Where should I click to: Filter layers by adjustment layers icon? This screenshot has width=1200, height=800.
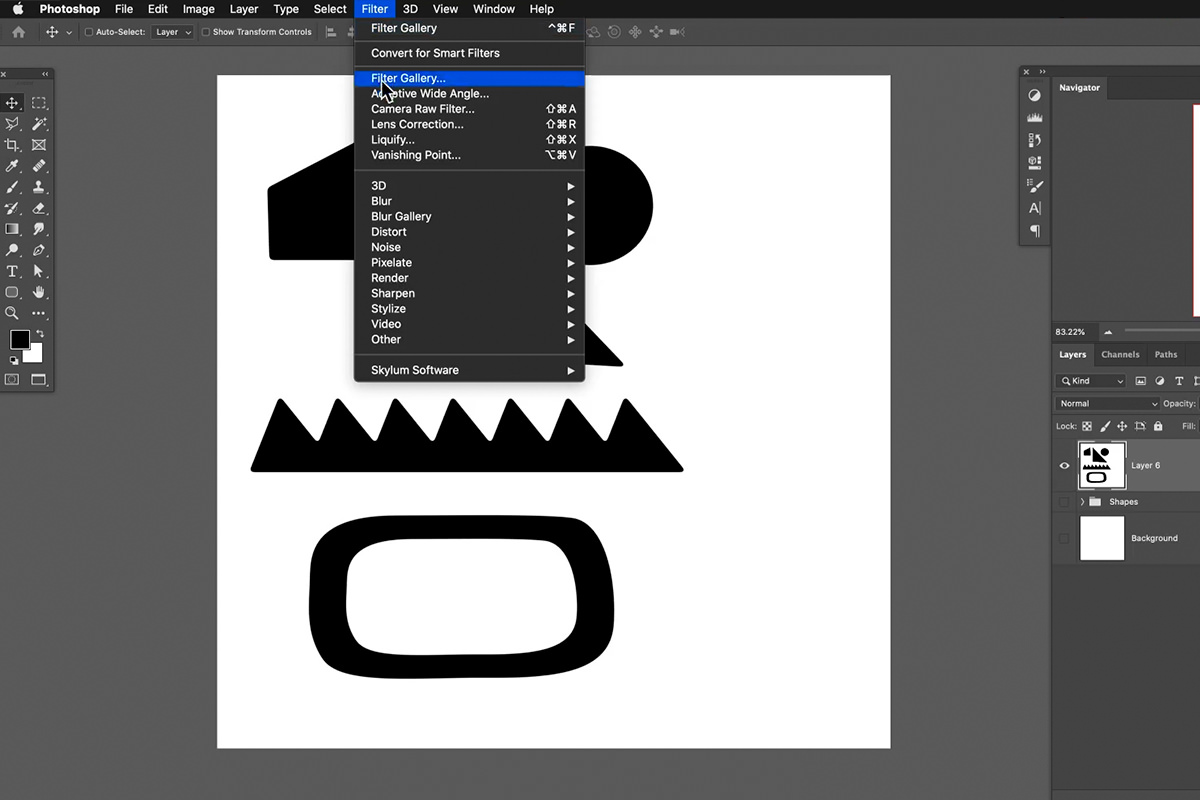1160,381
